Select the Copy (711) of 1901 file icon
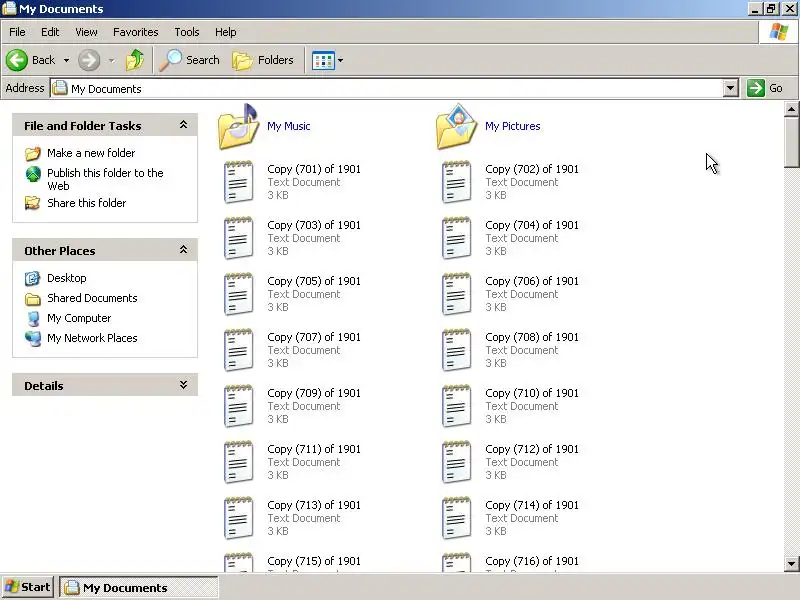Image resolution: width=800 pixels, height=600 pixels. click(x=238, y=463)
